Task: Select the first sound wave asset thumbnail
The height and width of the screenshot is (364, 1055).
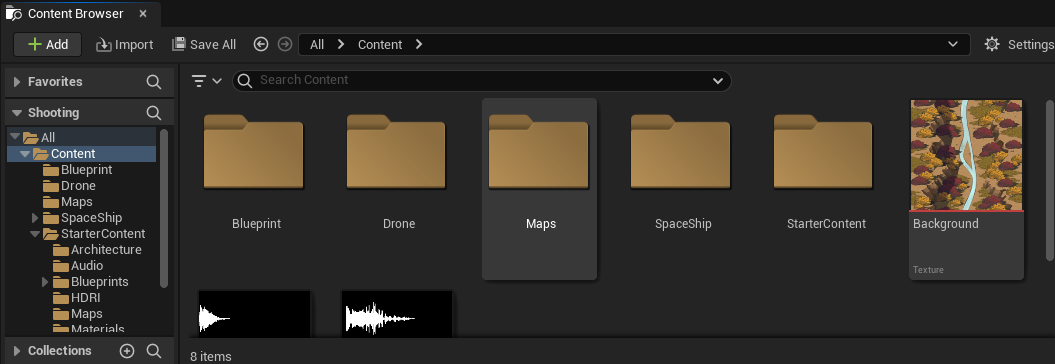Action: tap(254, 315)
